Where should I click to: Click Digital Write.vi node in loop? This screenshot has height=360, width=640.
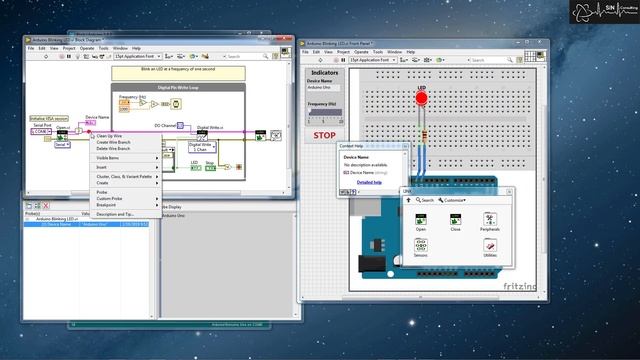pos(202,135)
